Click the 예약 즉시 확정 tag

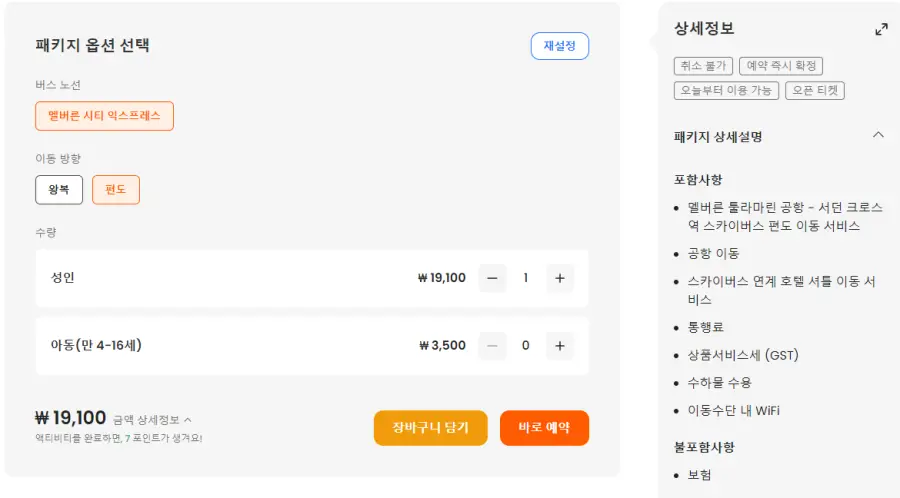pos(781,66)
